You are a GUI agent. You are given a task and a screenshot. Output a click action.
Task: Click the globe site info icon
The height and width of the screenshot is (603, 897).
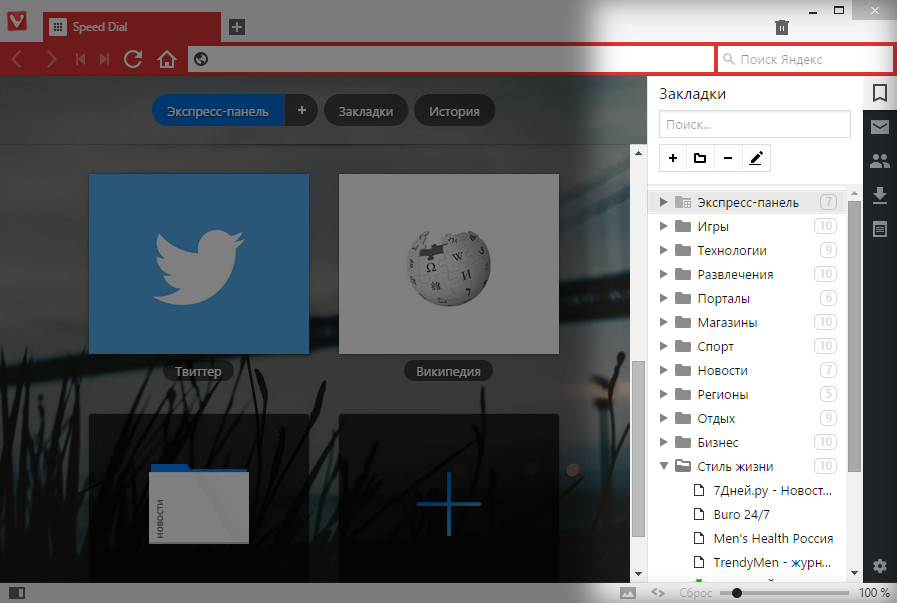[x=201, y=59]
